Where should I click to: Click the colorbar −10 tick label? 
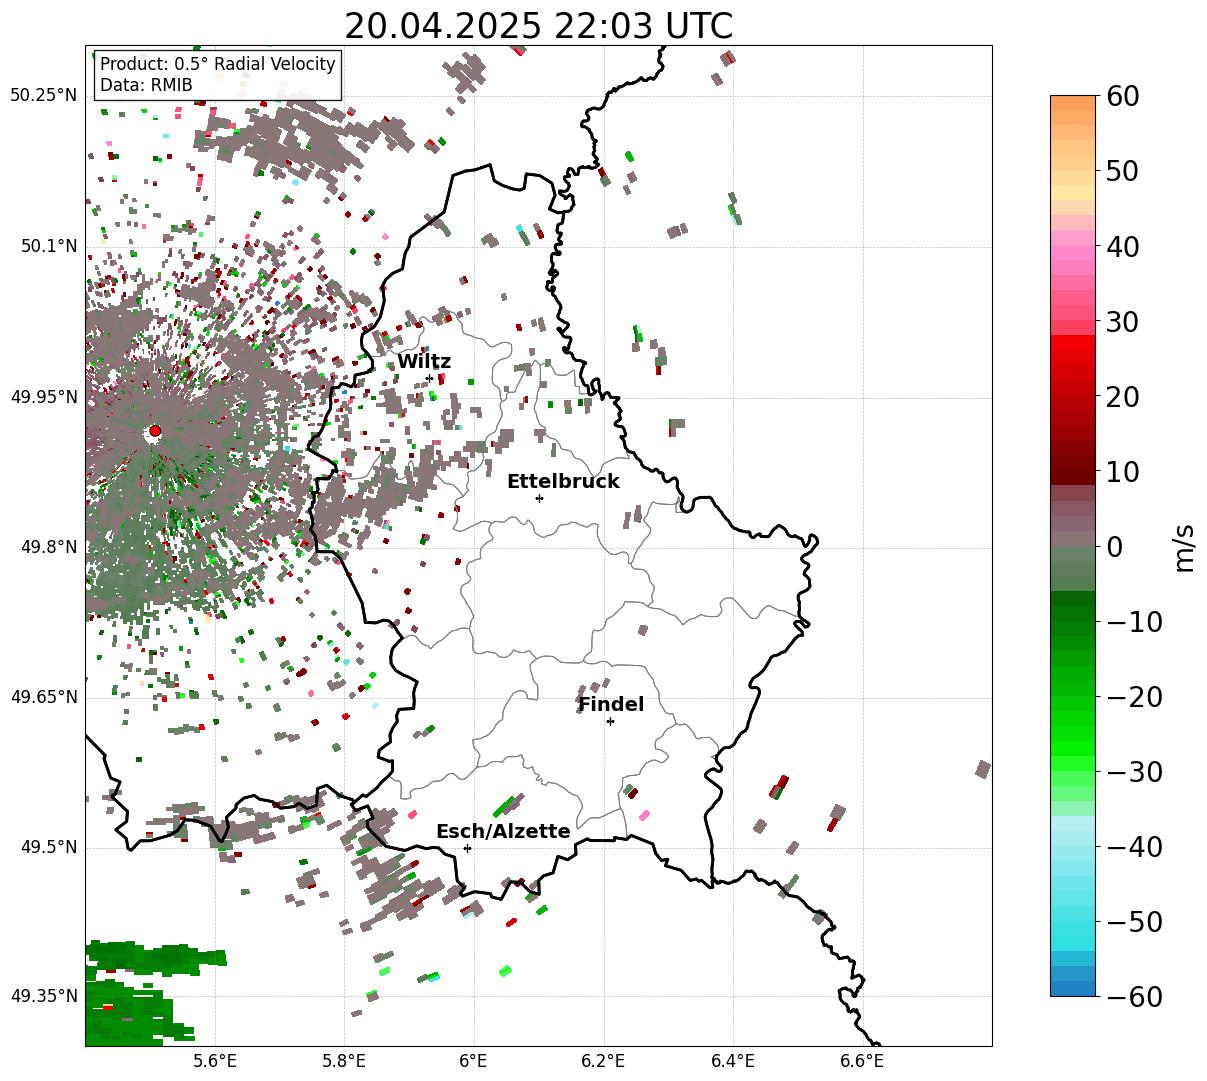click(x=1134, y=622)
